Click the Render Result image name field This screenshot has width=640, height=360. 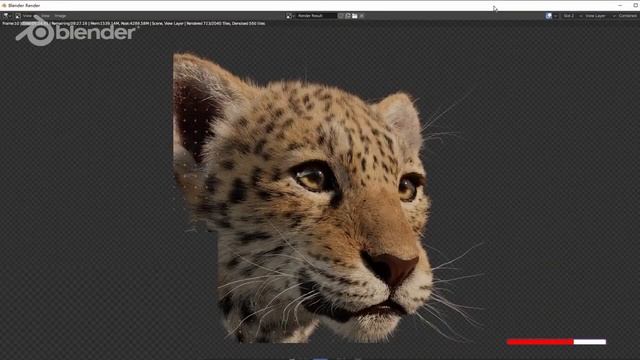point(316,16)
